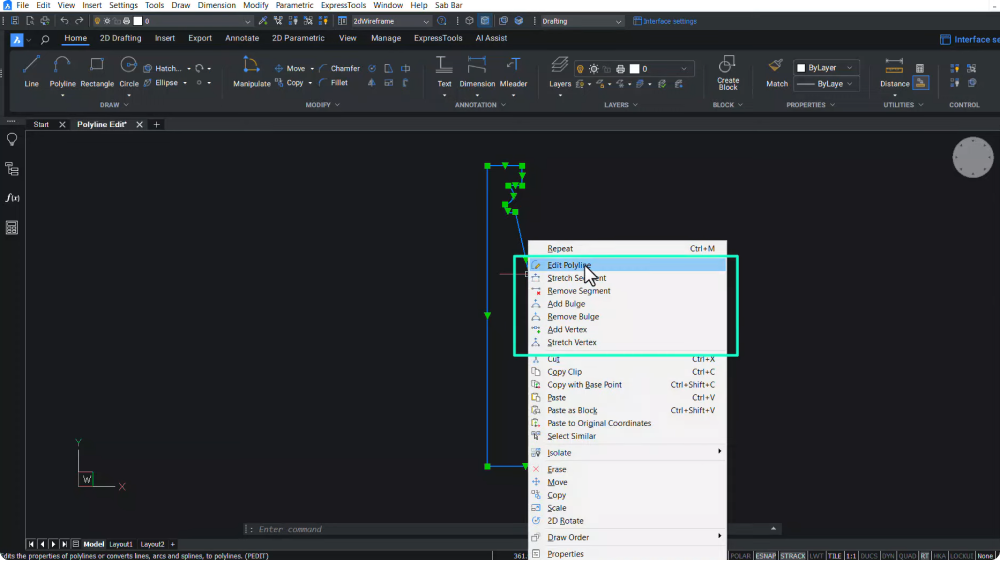Screen dimensions: 1000x561
Task: Click the Chamfer tool
Action: [x=339, y=68]
